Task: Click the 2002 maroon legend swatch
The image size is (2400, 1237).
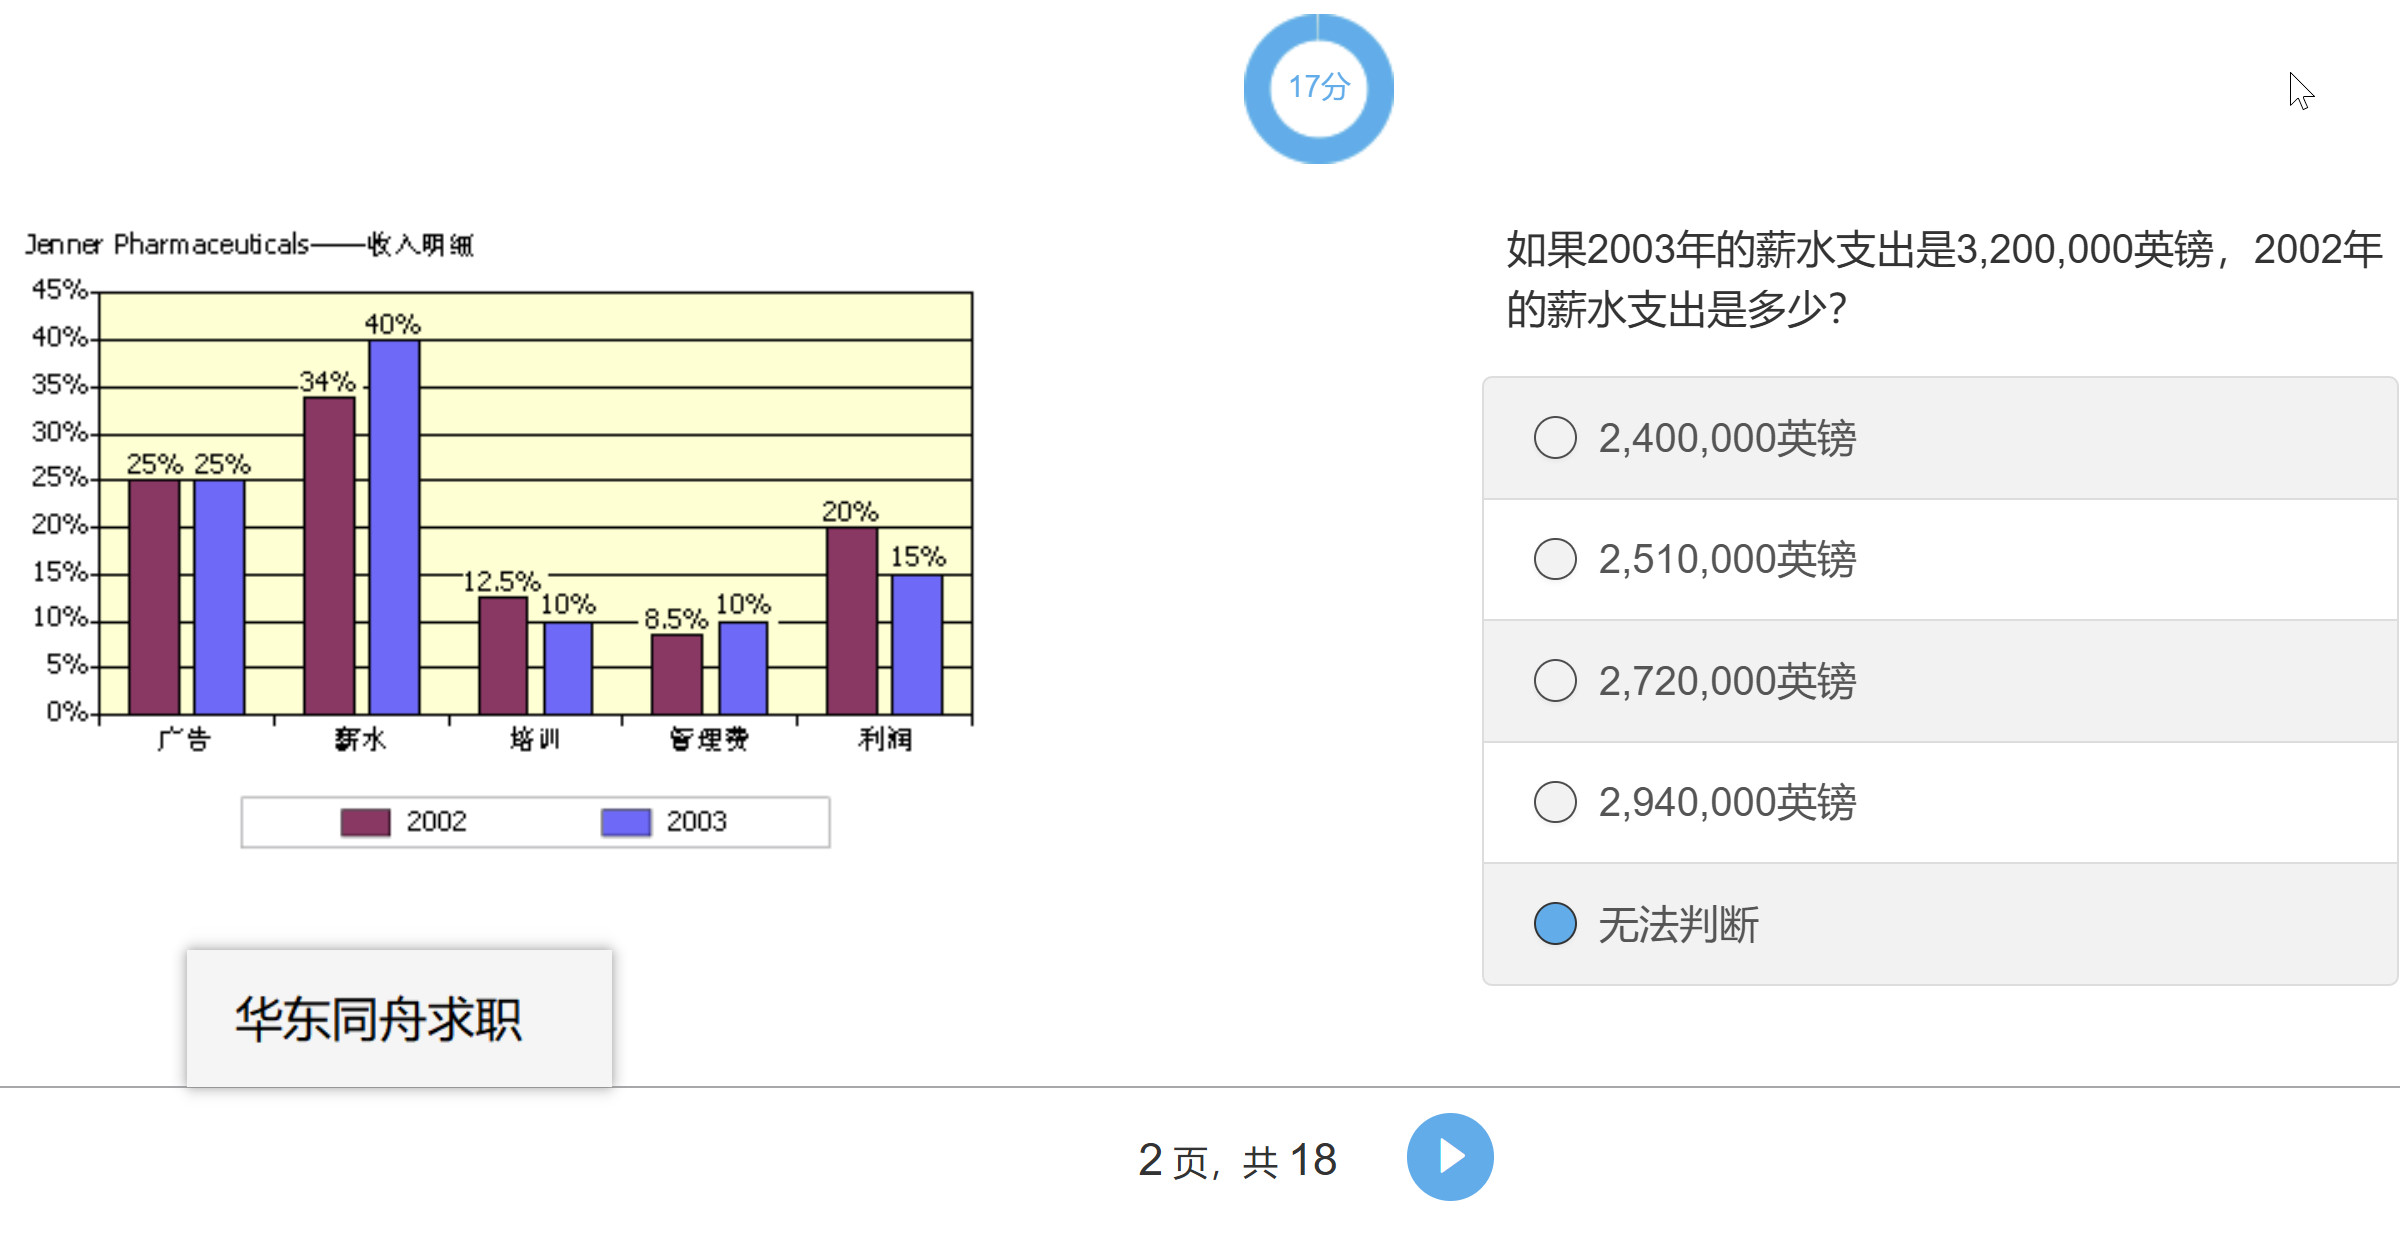Action: pyautogui.click(x=365, y=822)
